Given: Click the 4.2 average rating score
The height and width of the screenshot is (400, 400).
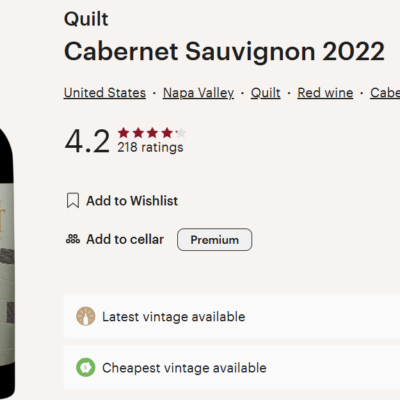Looking at the screenshot, I should pos(87,141).
